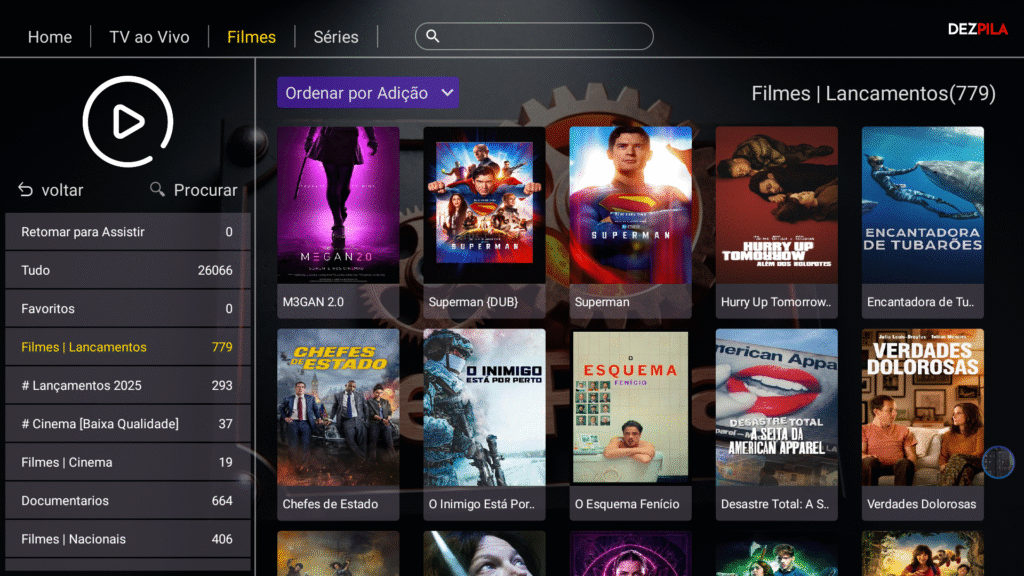Select the Encantadora de Tubarões movie

[x=923, y=222]
